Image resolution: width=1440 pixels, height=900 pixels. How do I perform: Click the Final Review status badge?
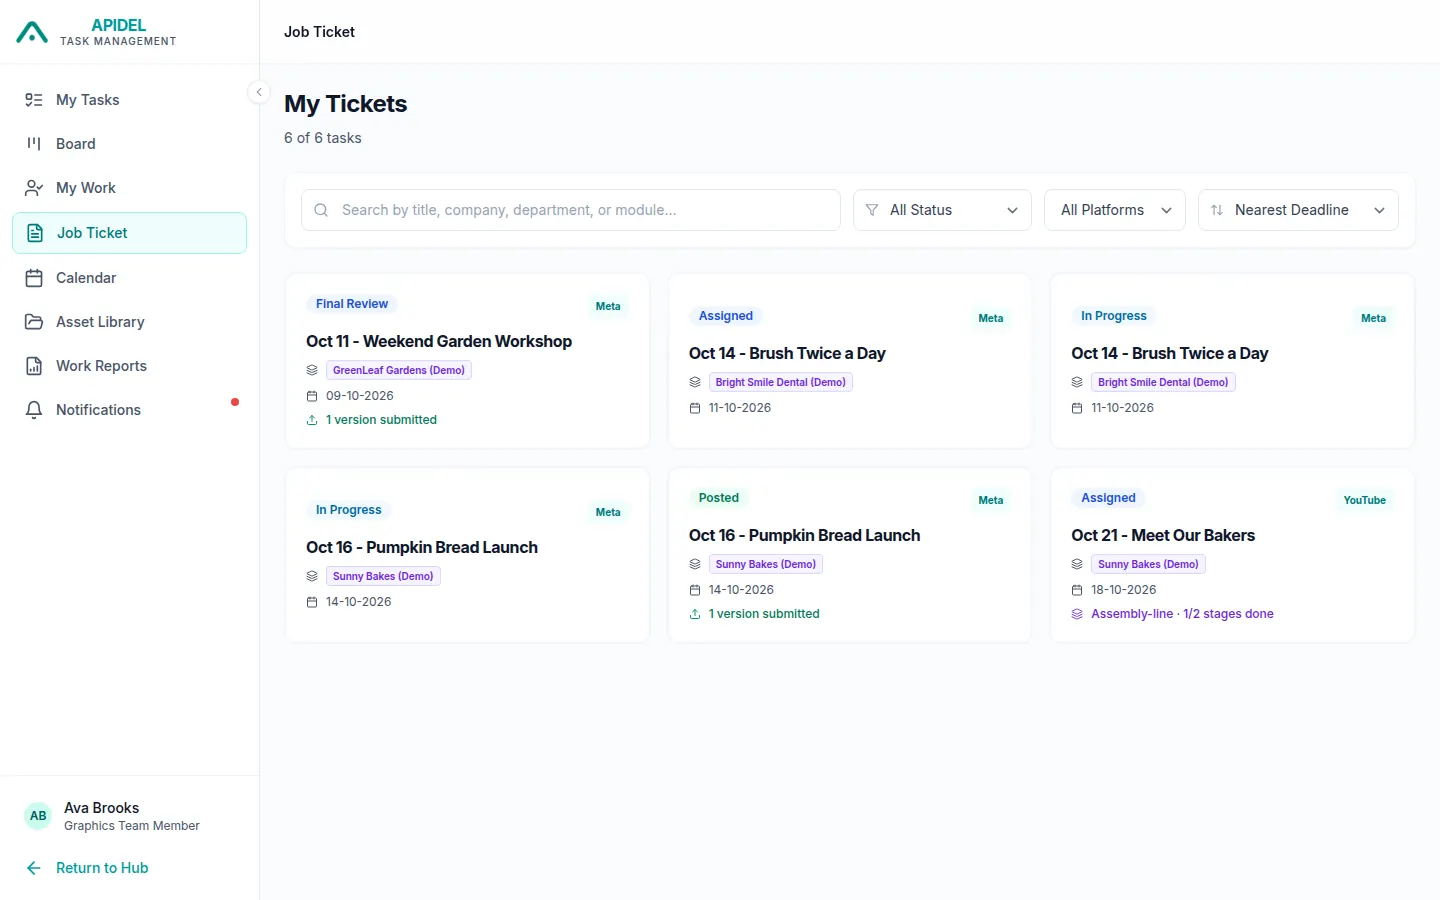(x=352, y=304)
